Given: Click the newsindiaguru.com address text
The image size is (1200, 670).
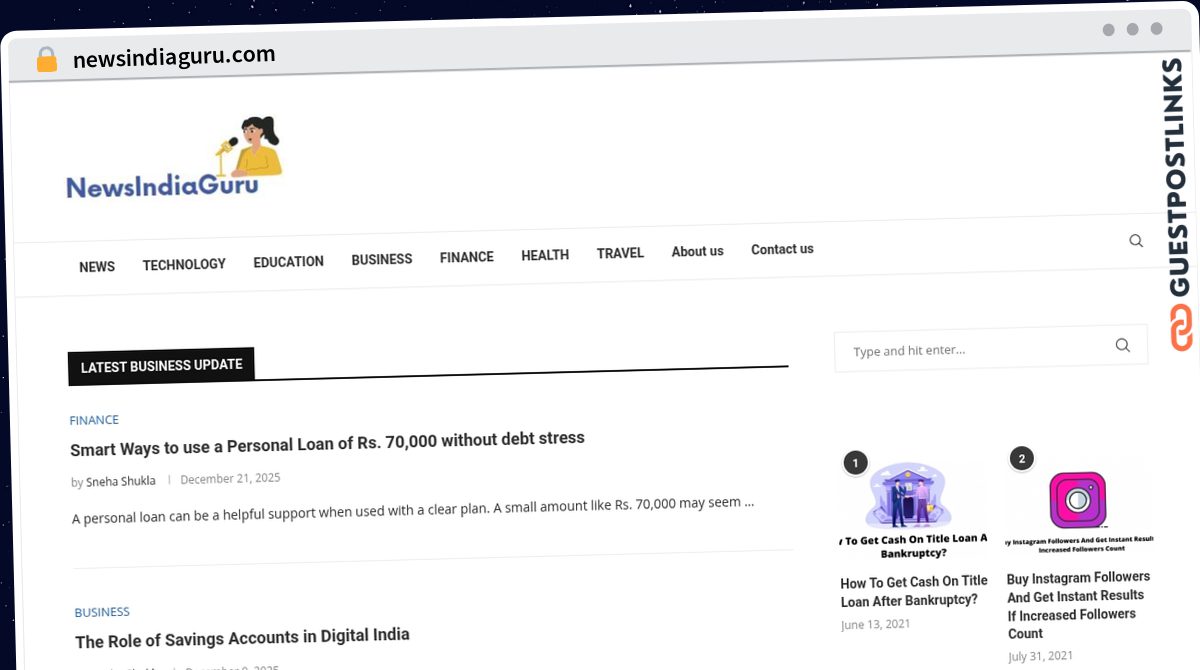Looking at the screenshot, I should (x=174, y=57).
